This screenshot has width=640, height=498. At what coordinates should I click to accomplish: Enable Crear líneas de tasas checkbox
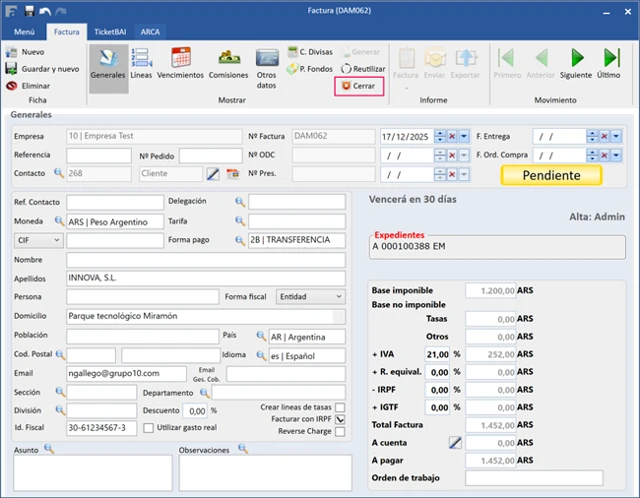(x=340, y=407)
